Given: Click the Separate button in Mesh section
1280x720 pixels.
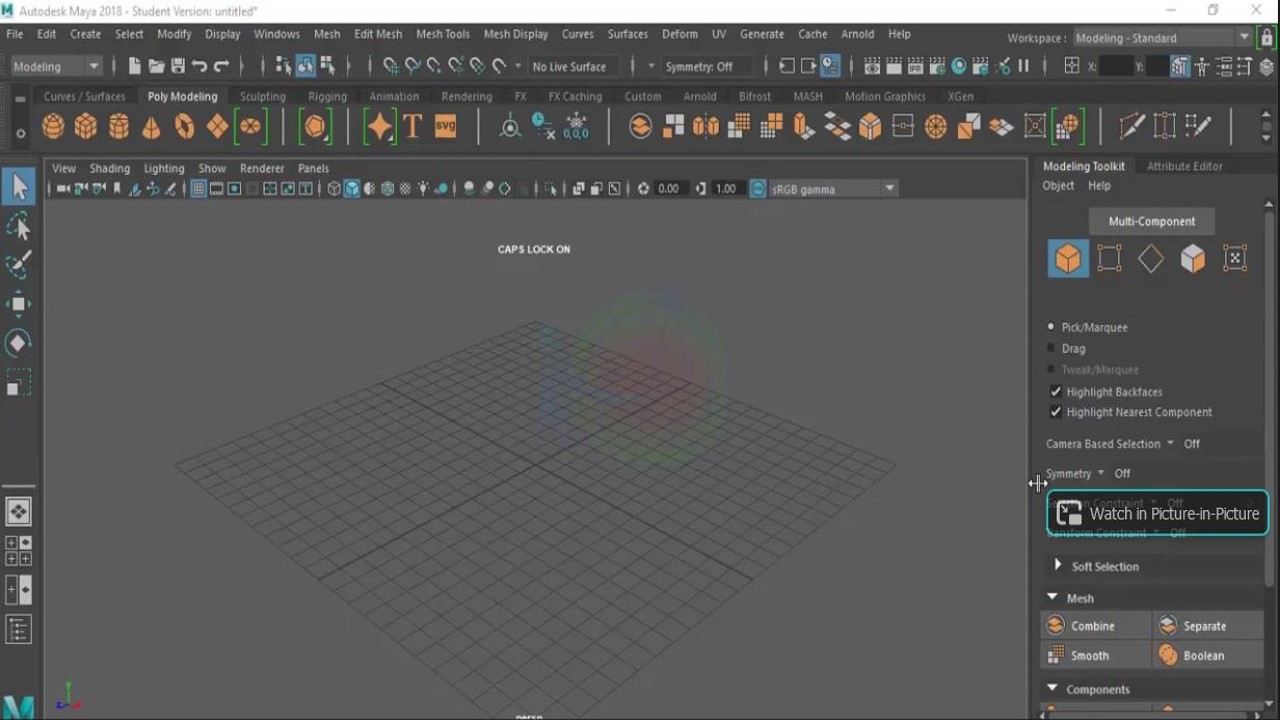Looking at the screenshot, I should coord(1204,625).
